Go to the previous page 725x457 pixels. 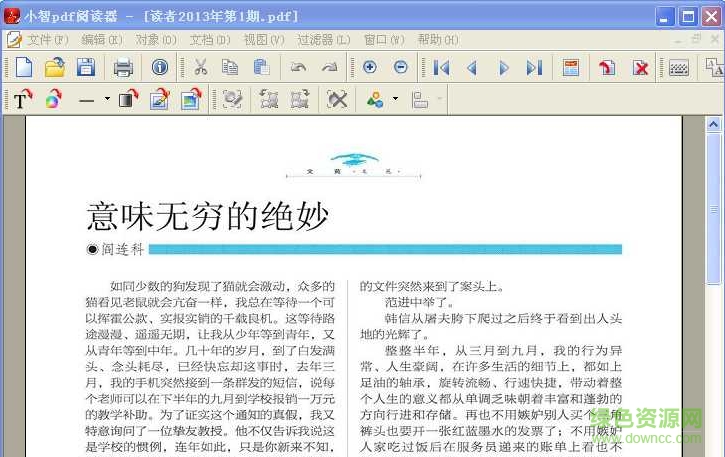click(472, 68)
